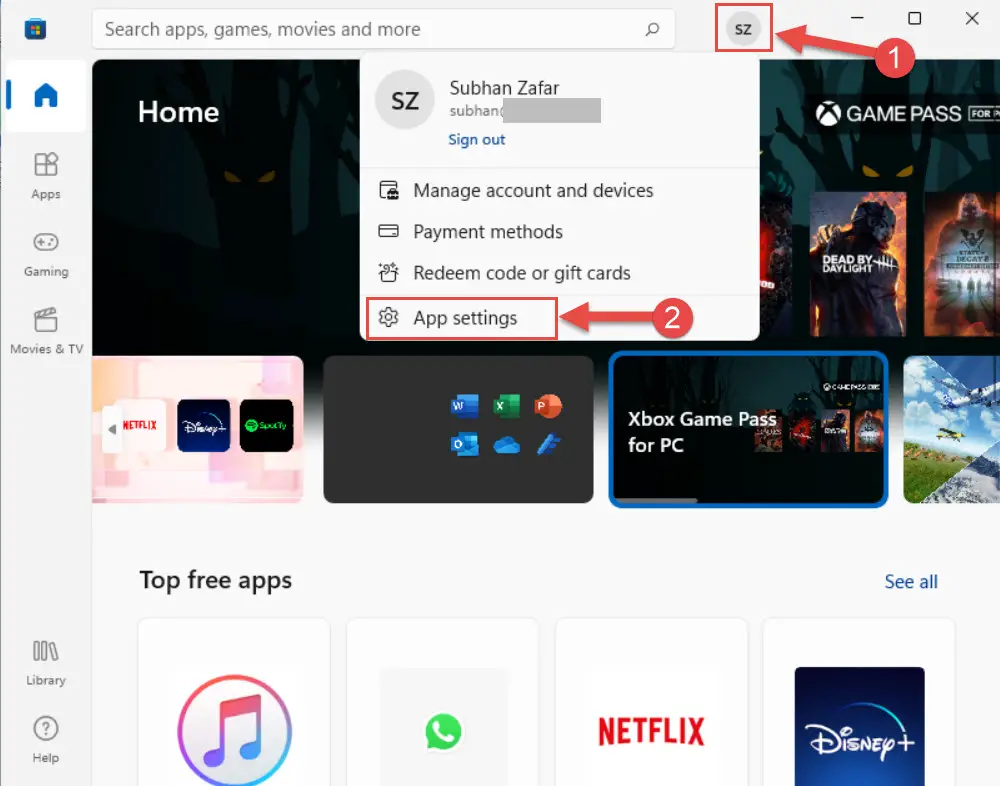
Task: Open the Disney+ app card
Action: coord(858,702)
